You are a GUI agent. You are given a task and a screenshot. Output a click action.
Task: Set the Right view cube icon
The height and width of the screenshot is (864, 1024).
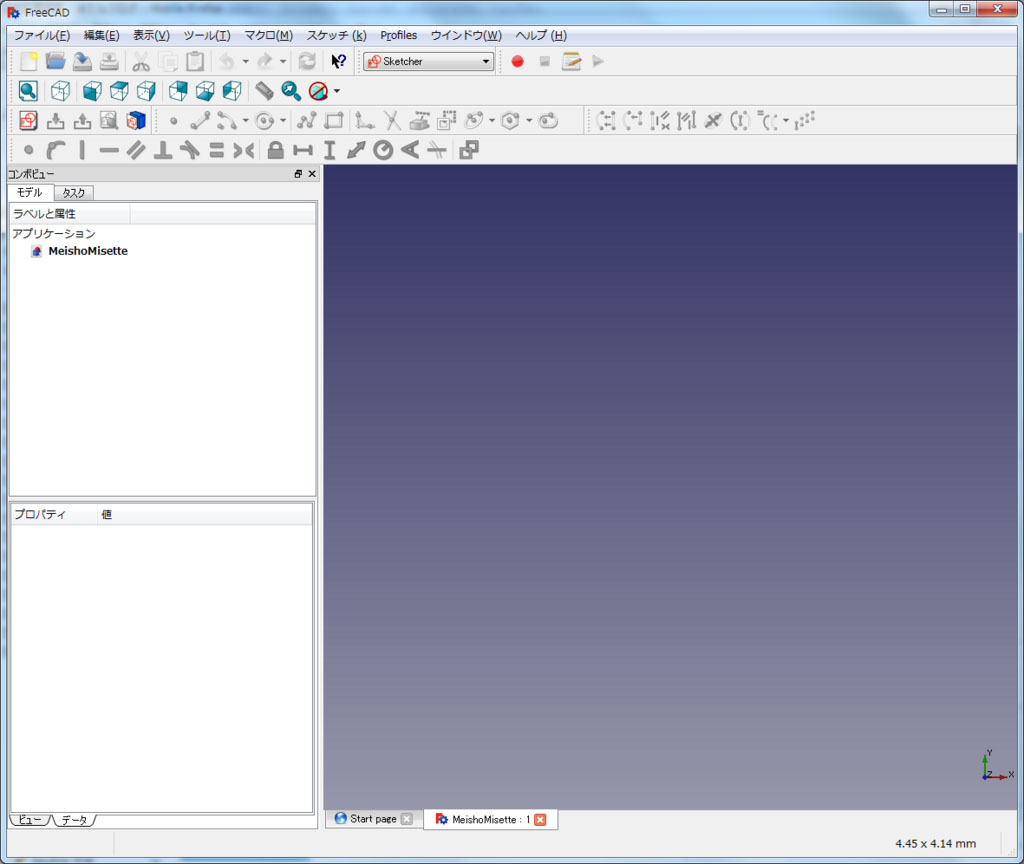[x=146, y=91]
